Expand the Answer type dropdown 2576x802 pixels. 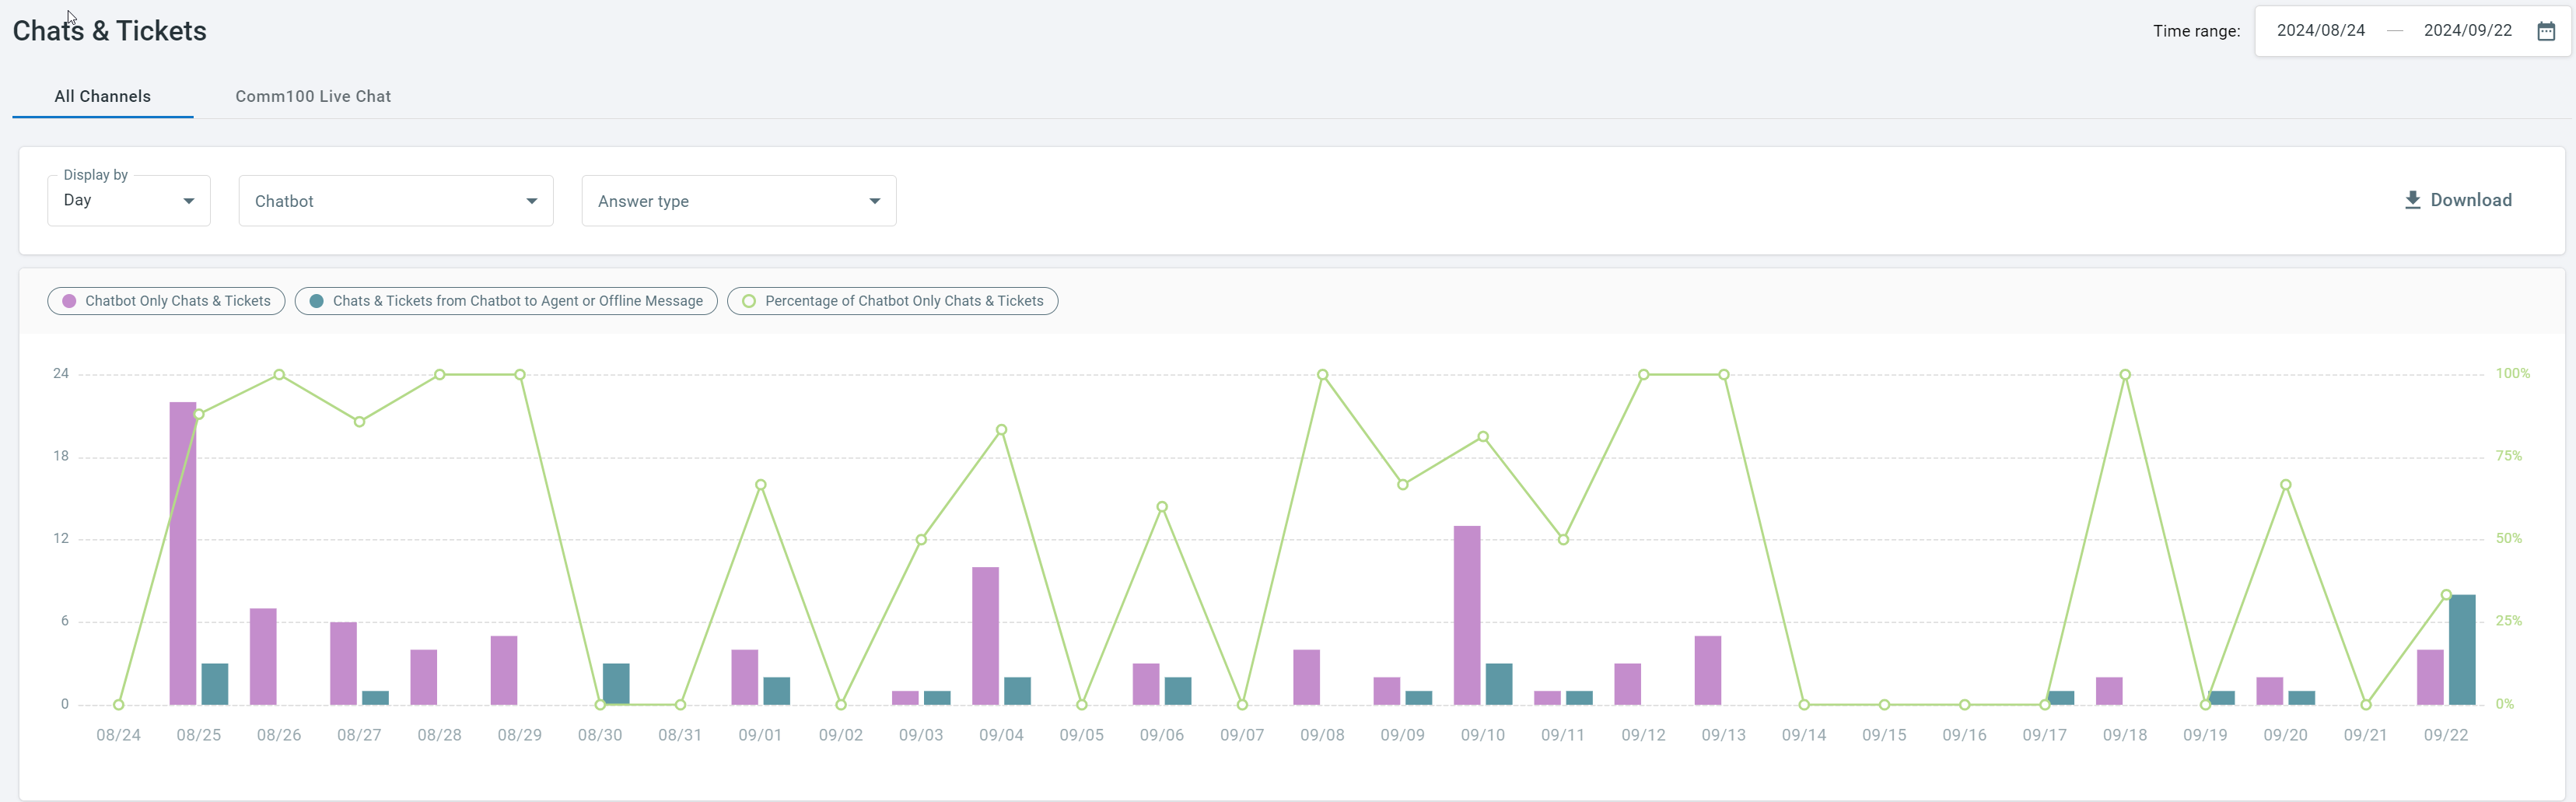pyautogui.click(x=739, y=201)
